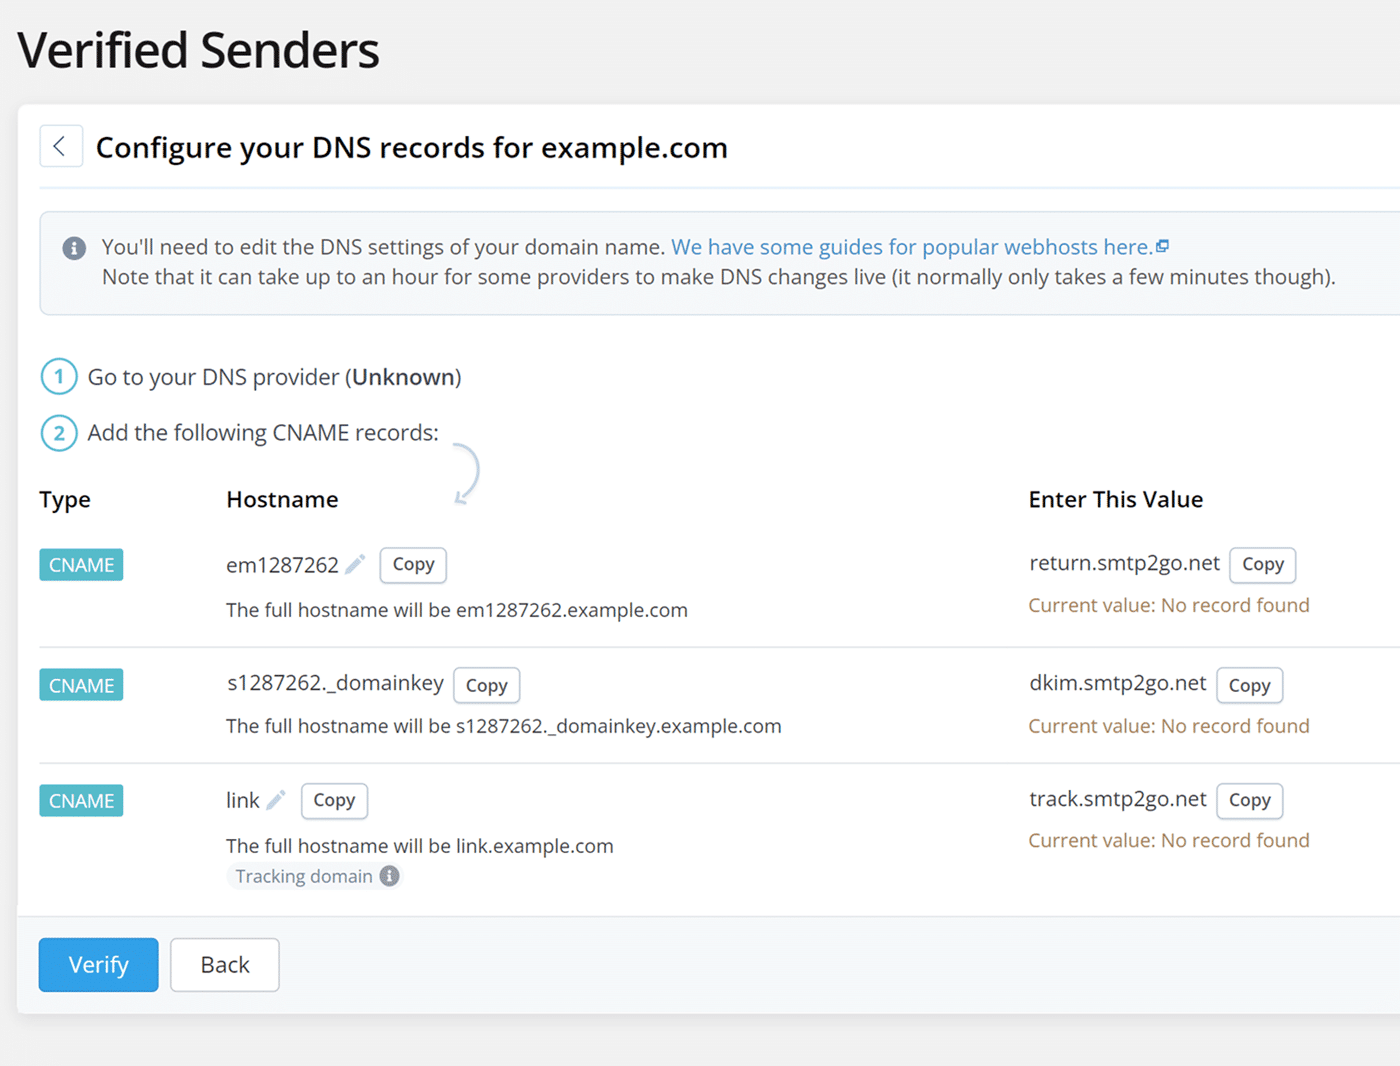The height and width of the screenshot is (1066, 1400).
Task: Click the info icon on Tracking domain badge
Action: [389, 875]
